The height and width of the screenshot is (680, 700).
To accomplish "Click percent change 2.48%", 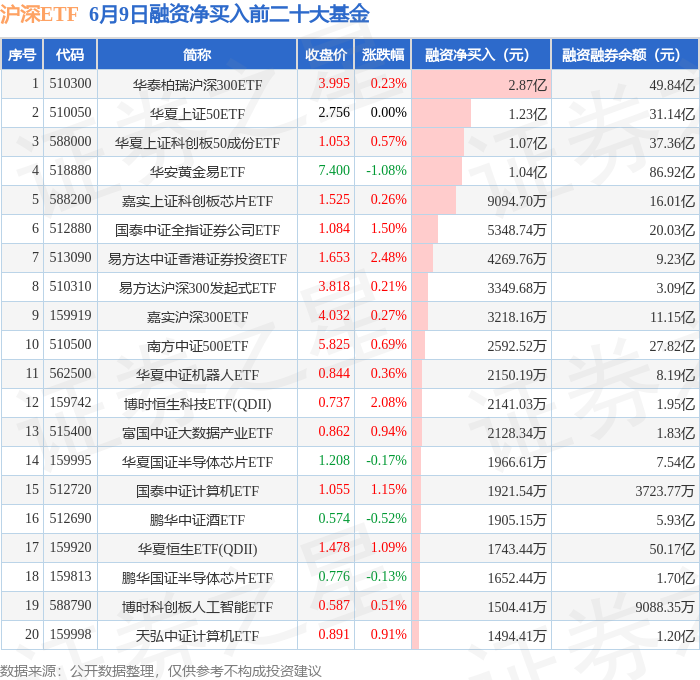I will [x=388, y=257].
